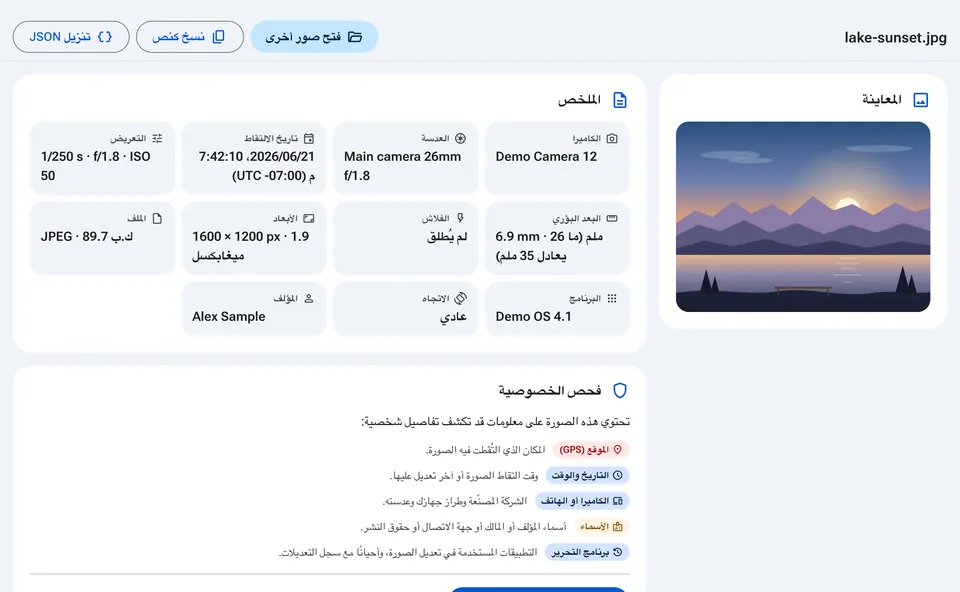Click the copy as text button
Viewport: 960px width, 592px height.
pos(190,37)
